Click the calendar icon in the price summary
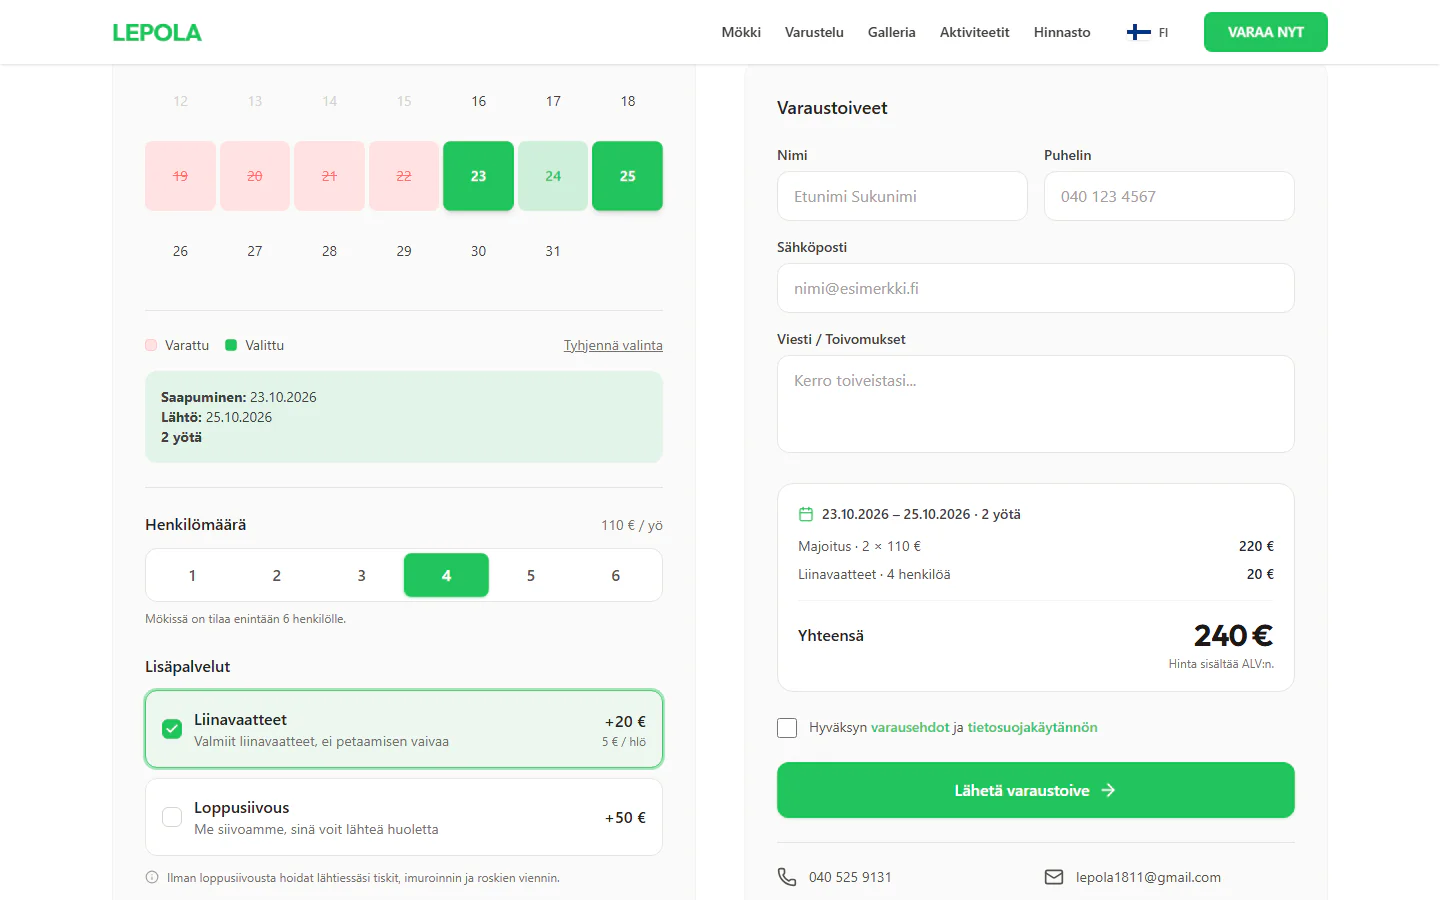The height and width of the screenshot is (900, 1440). click(x=806, y=514)
